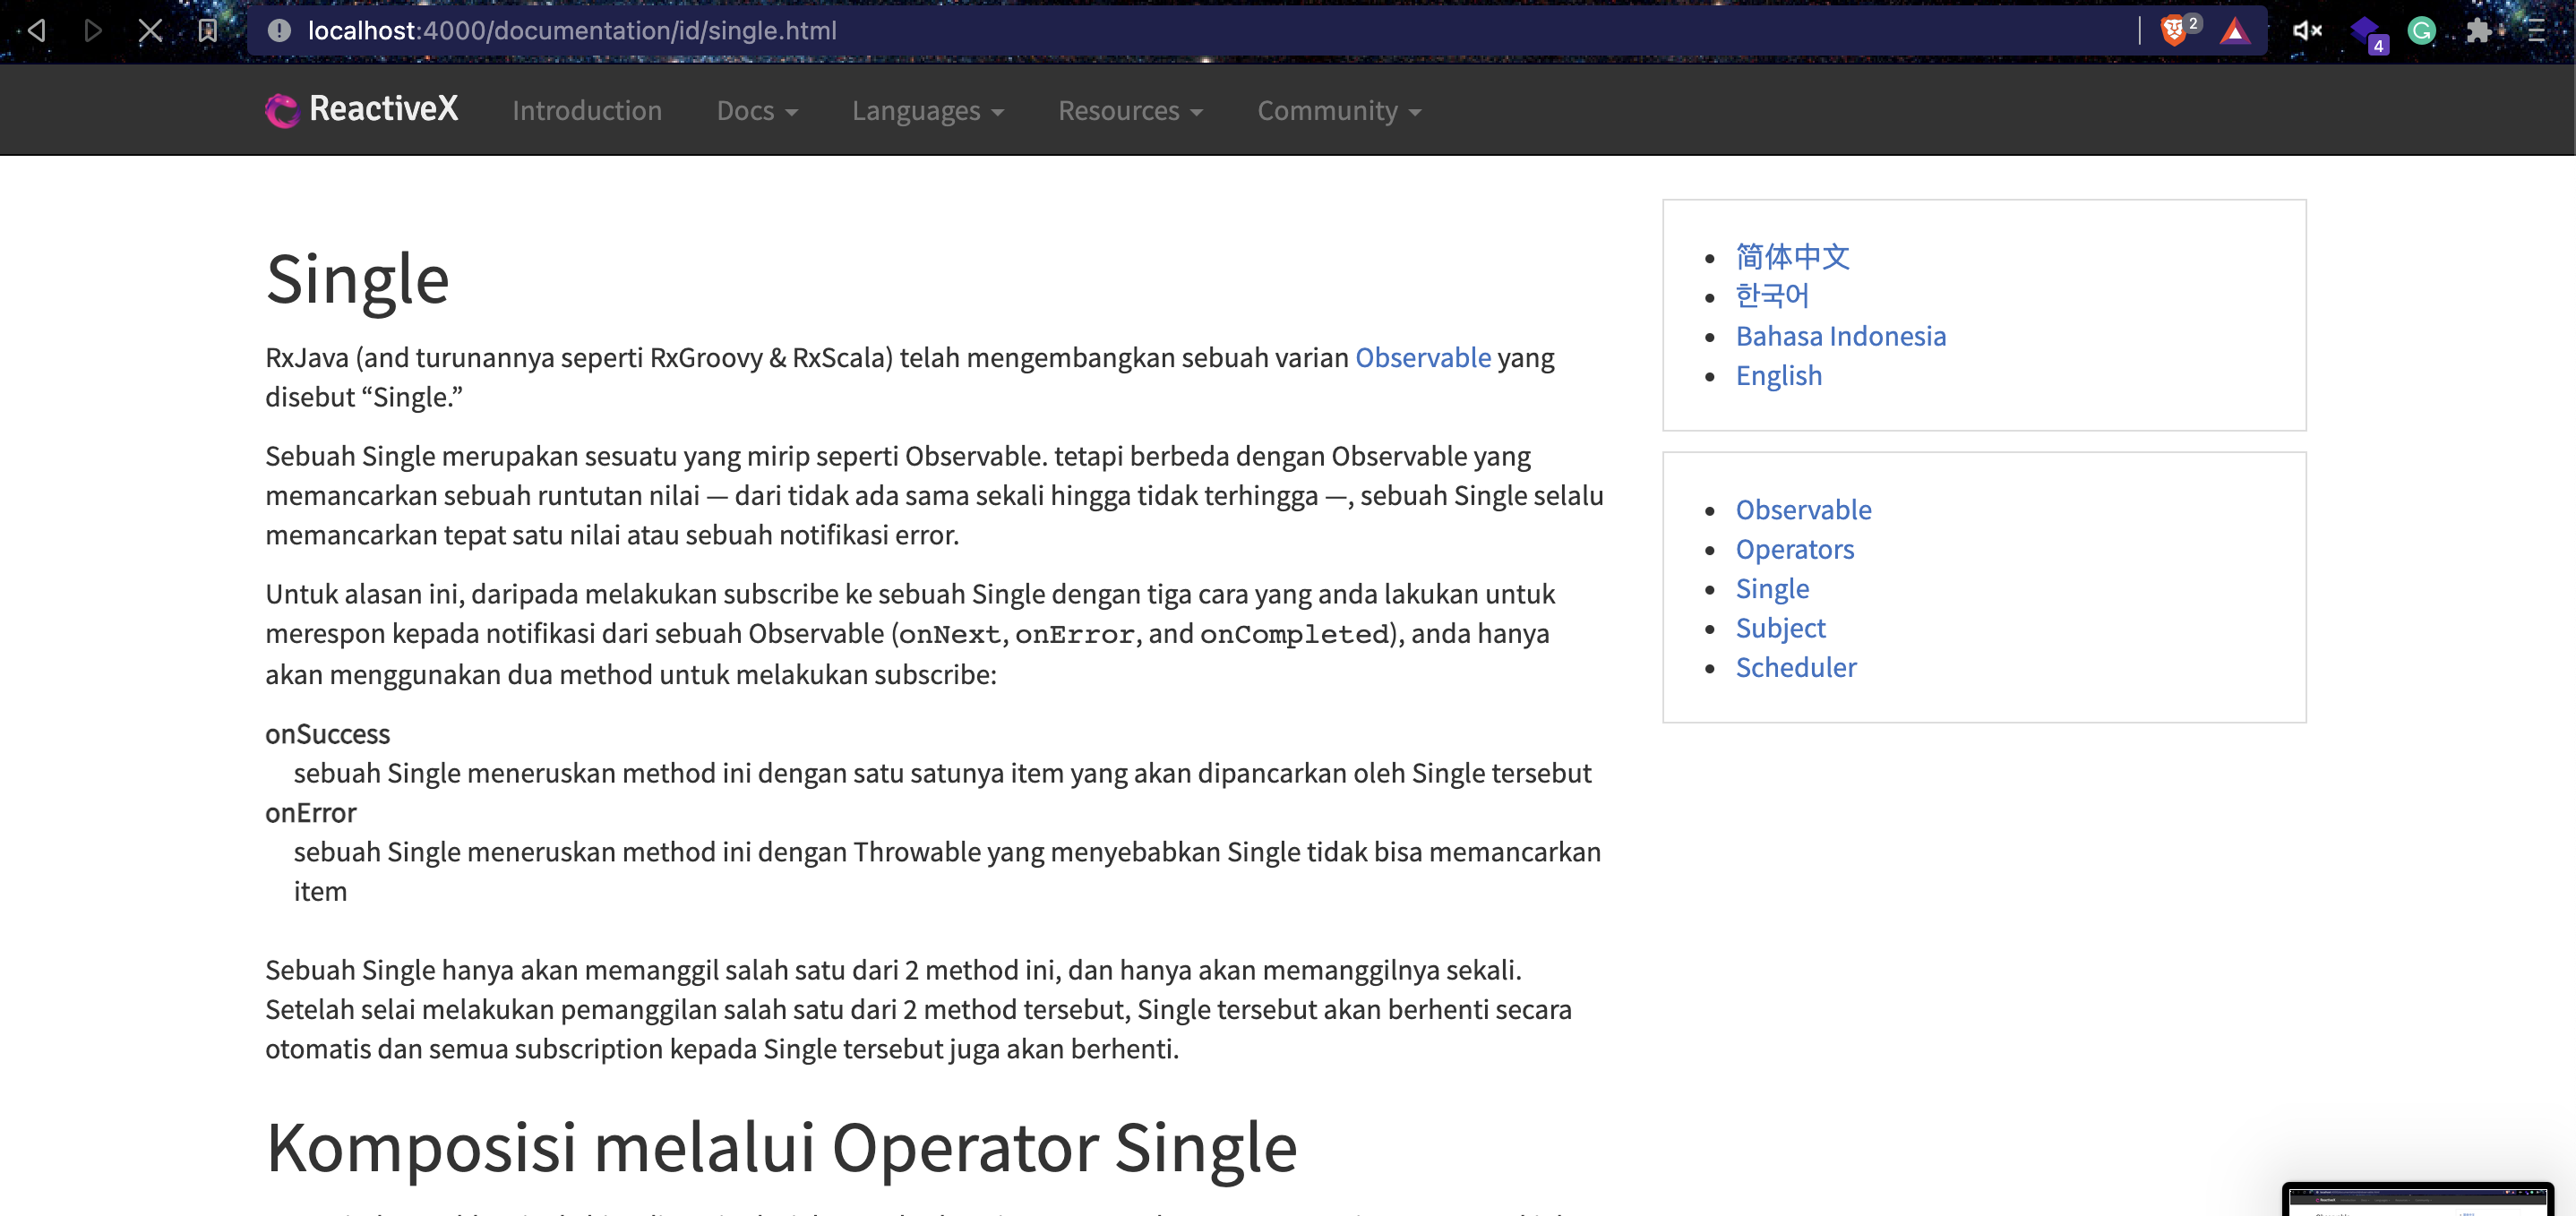Viewport: 2576px width, 1216px height.
Task: Open Brave Shields lion icon
Action: [2174, 30]
